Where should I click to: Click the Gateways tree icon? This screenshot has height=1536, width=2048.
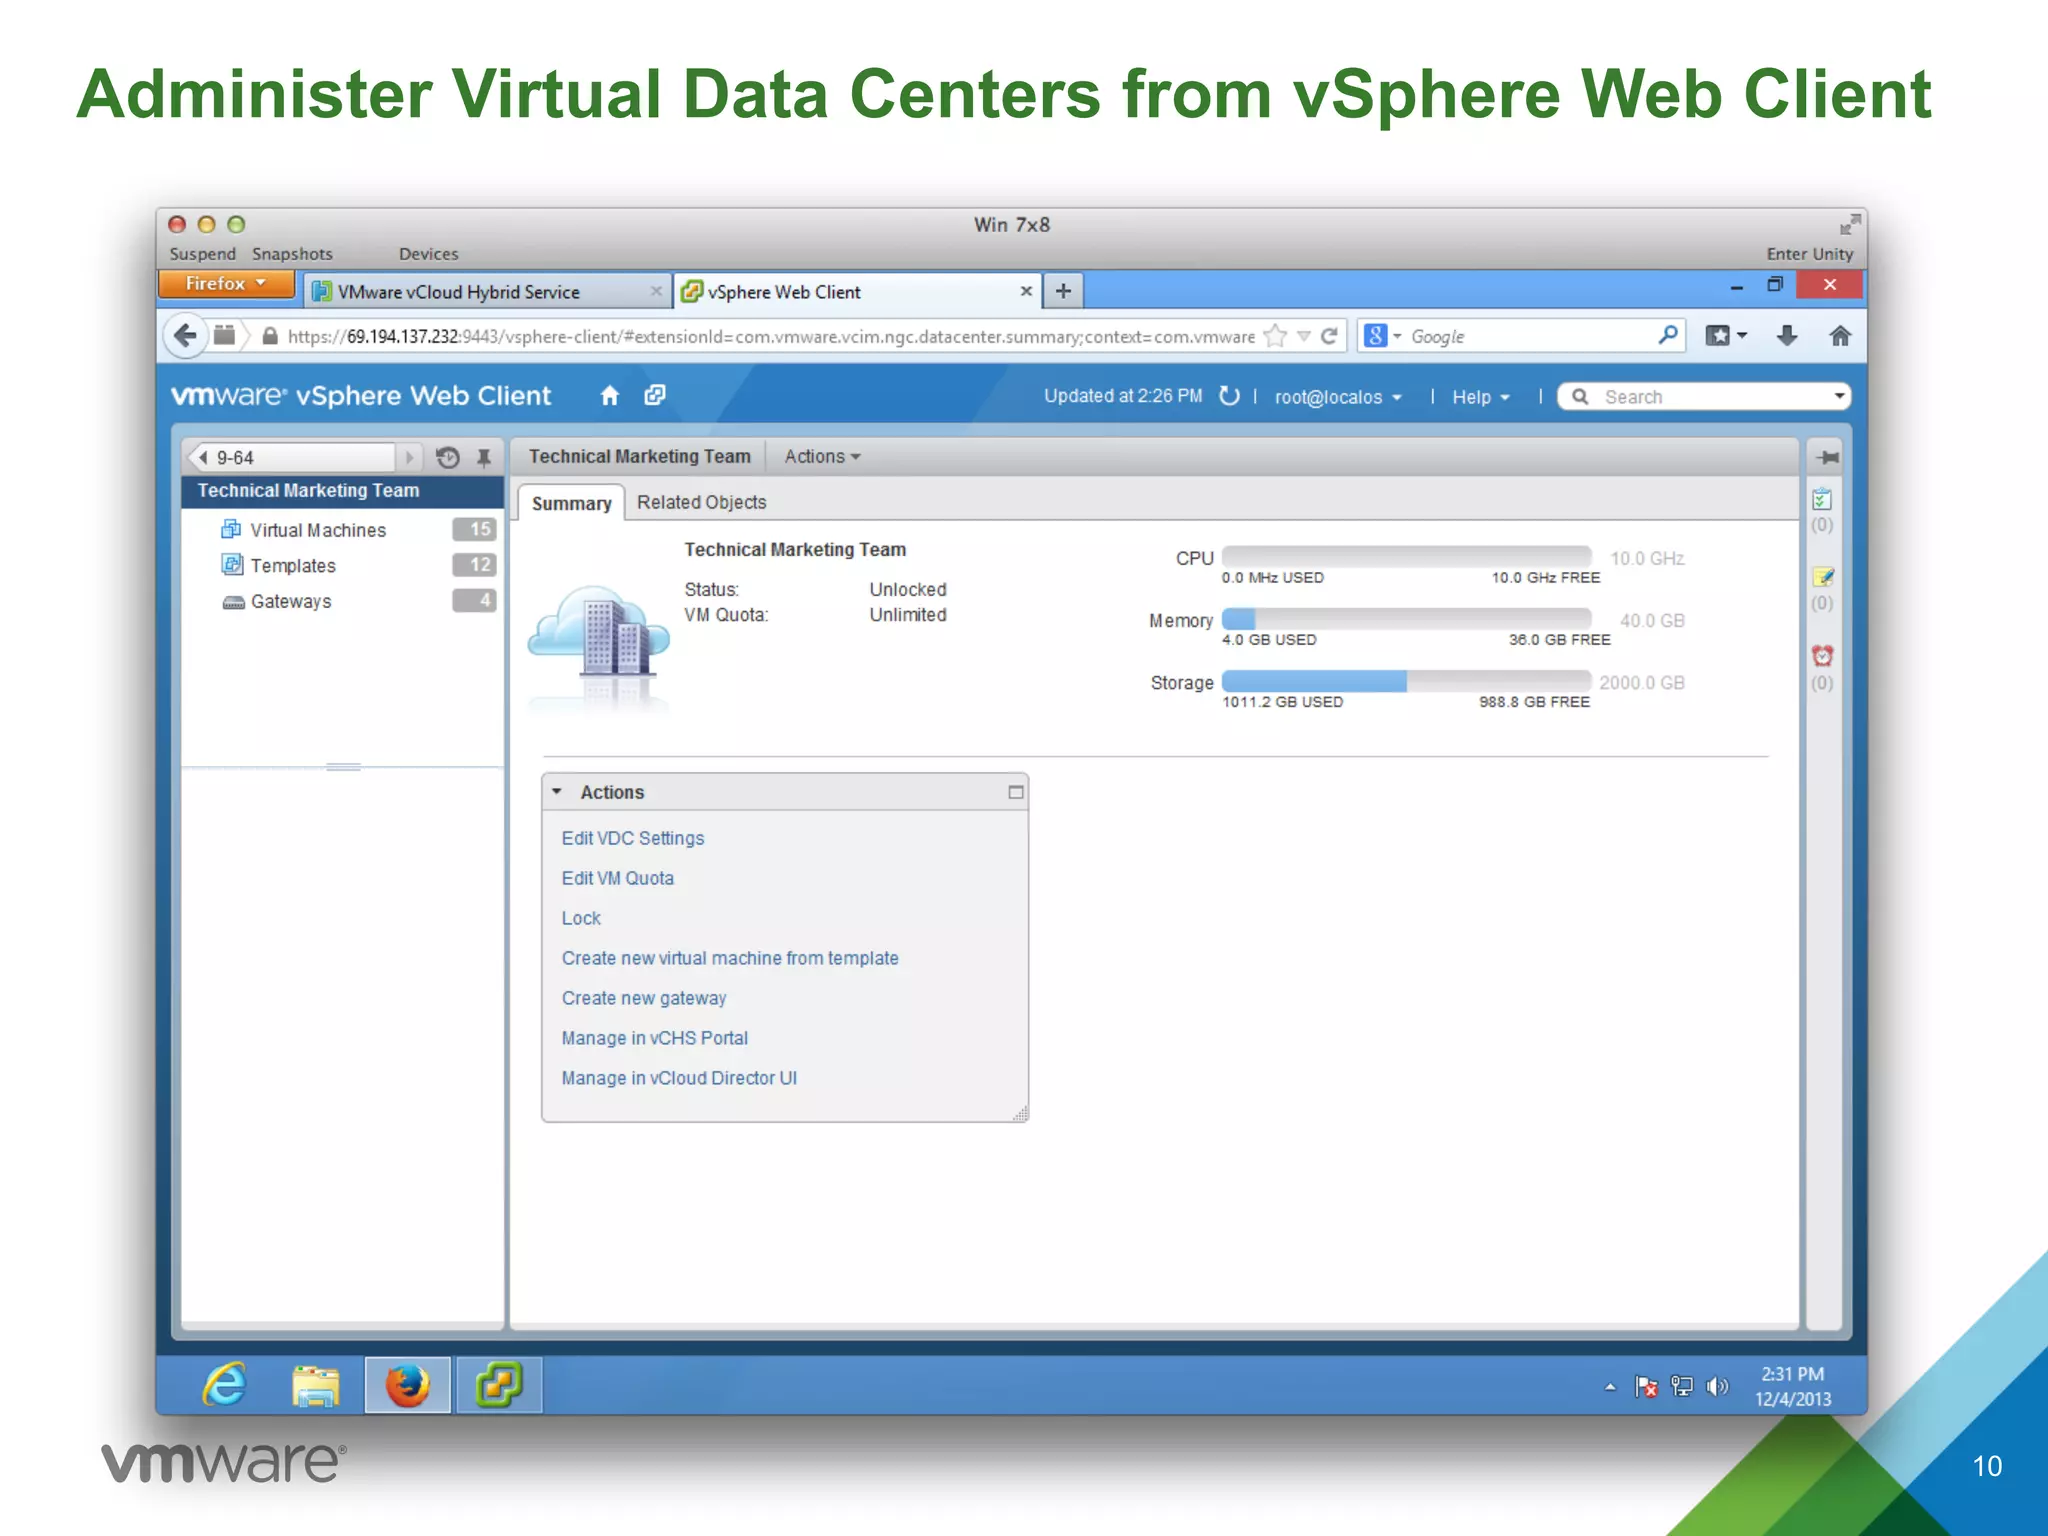[233, 602]
